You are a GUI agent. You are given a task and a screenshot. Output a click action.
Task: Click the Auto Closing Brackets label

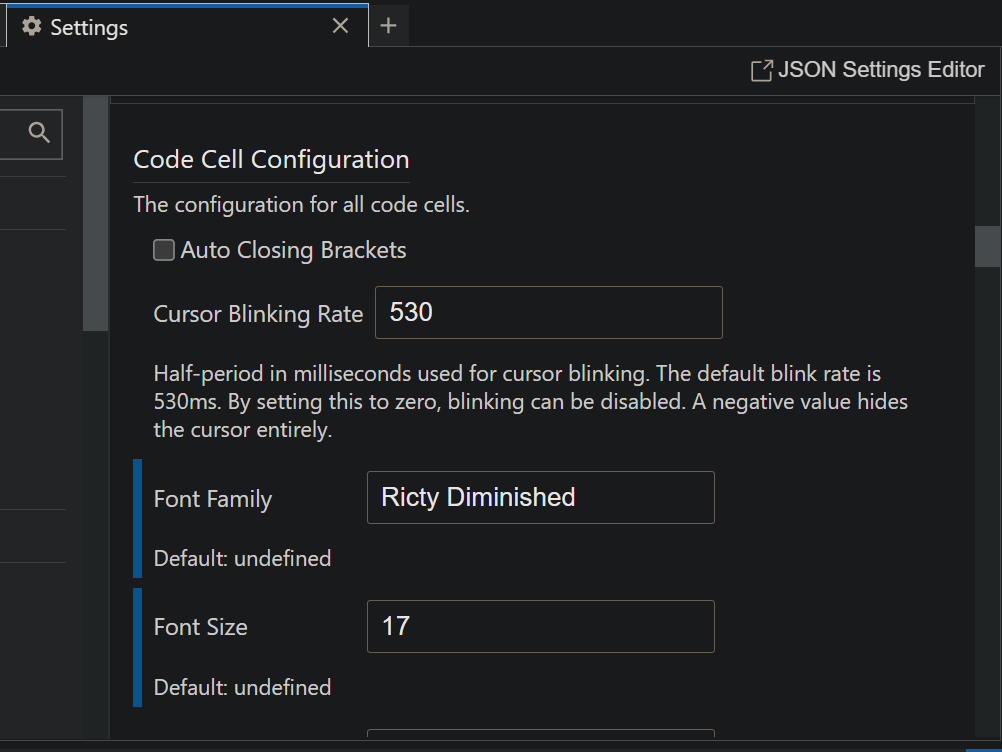tap(293, 250)
